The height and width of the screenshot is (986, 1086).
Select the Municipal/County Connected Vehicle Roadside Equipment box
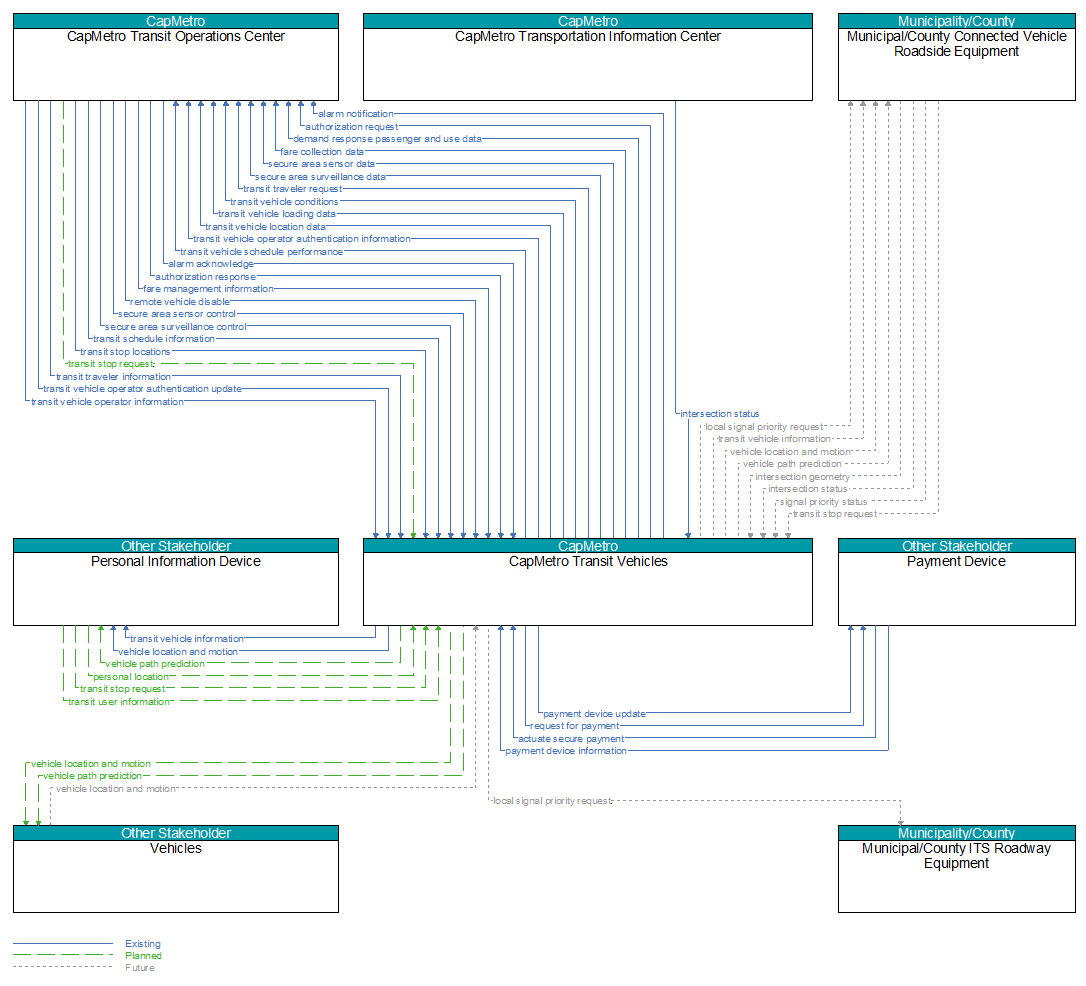coord(956,57)
